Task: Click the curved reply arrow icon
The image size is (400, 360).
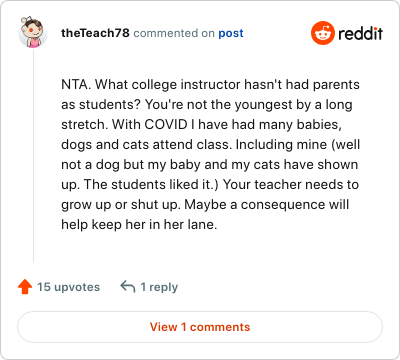Action: pyautogui.click(x=128, y=286)
